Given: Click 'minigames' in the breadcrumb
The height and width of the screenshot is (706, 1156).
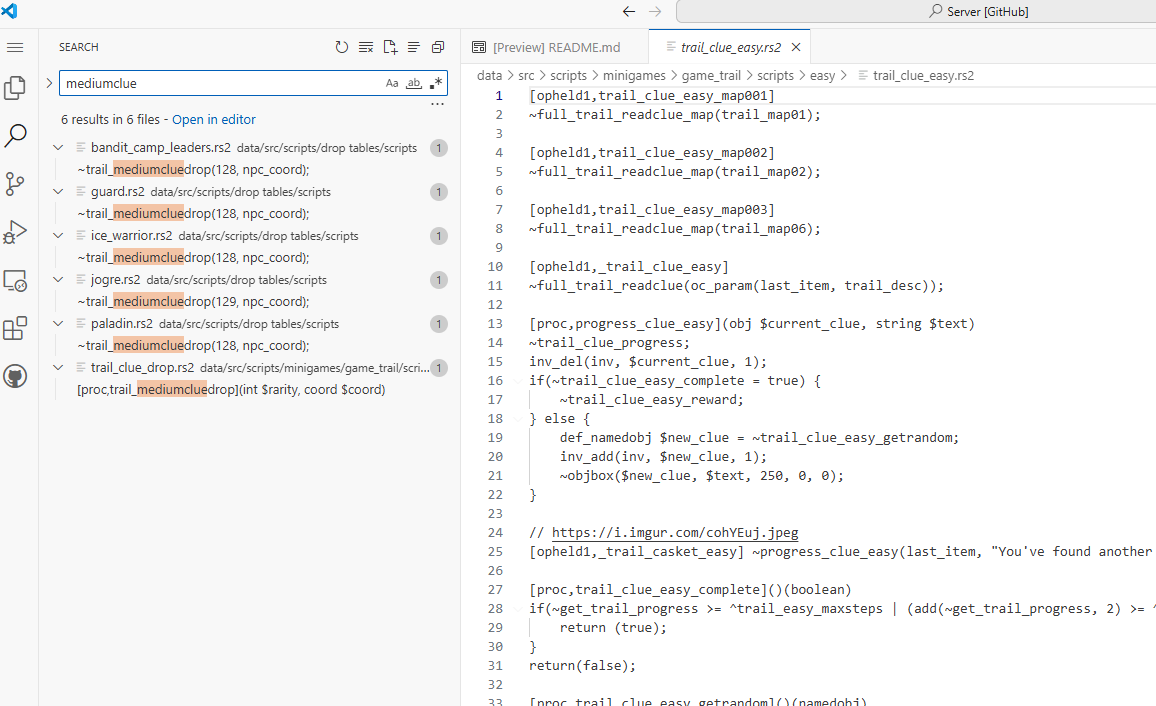Looking at the screenshot, I should pyautogui.click(x=634, y=75).
